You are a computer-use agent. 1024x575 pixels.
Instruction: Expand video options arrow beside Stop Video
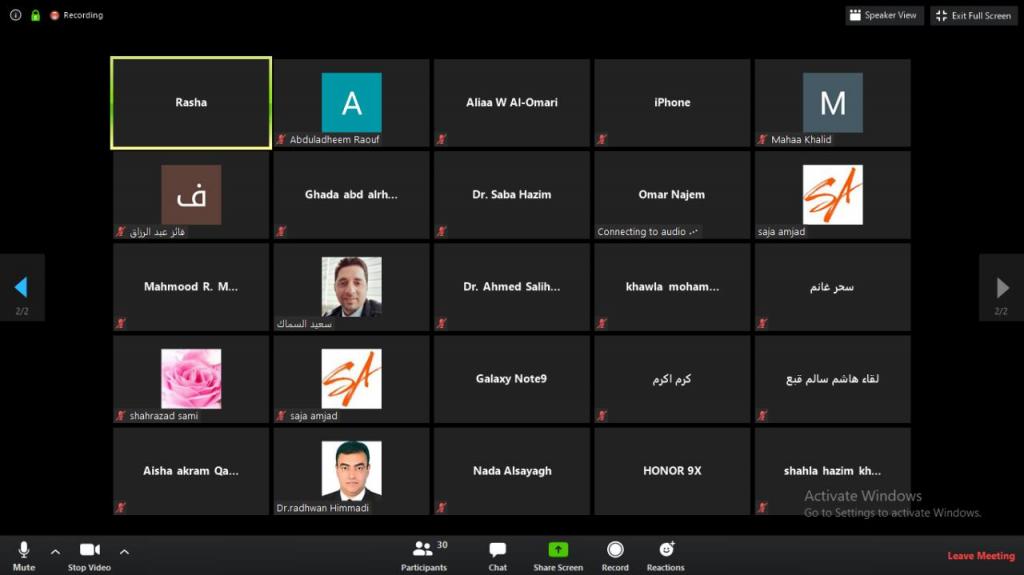124,551
